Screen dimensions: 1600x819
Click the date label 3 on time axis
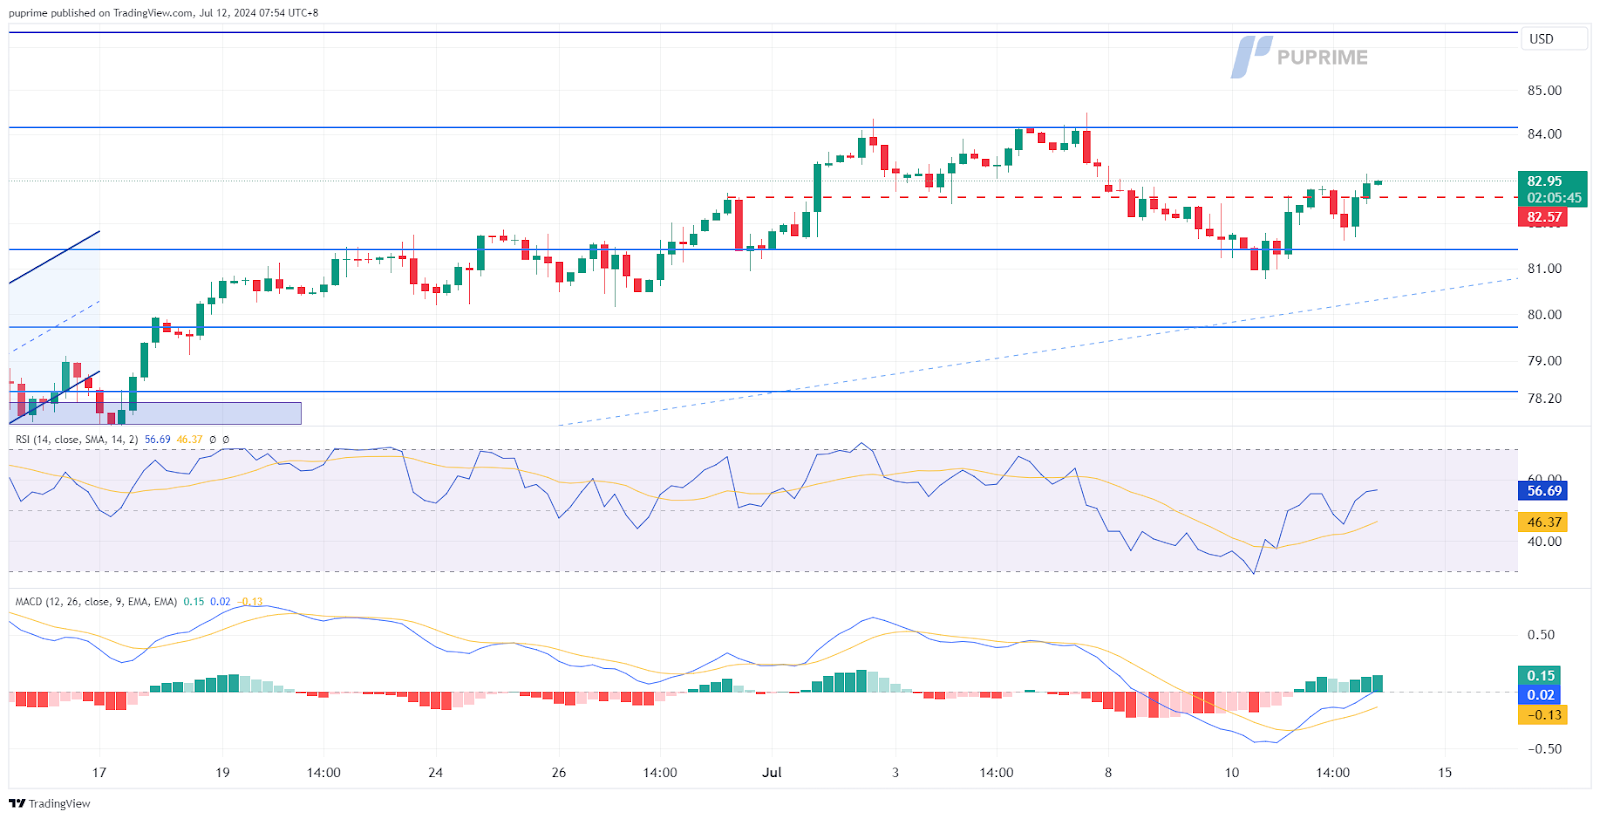click(x=895, y=773)
